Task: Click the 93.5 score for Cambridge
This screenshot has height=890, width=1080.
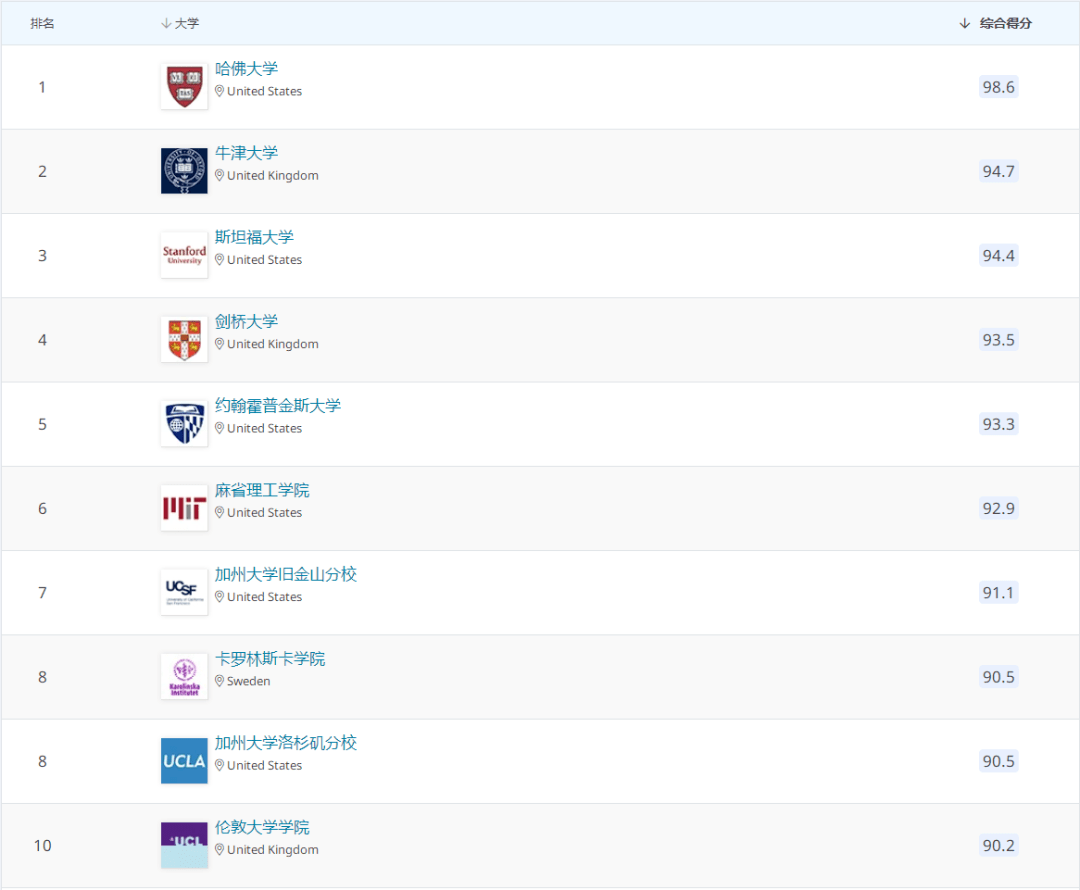Action: click(998, 340)
